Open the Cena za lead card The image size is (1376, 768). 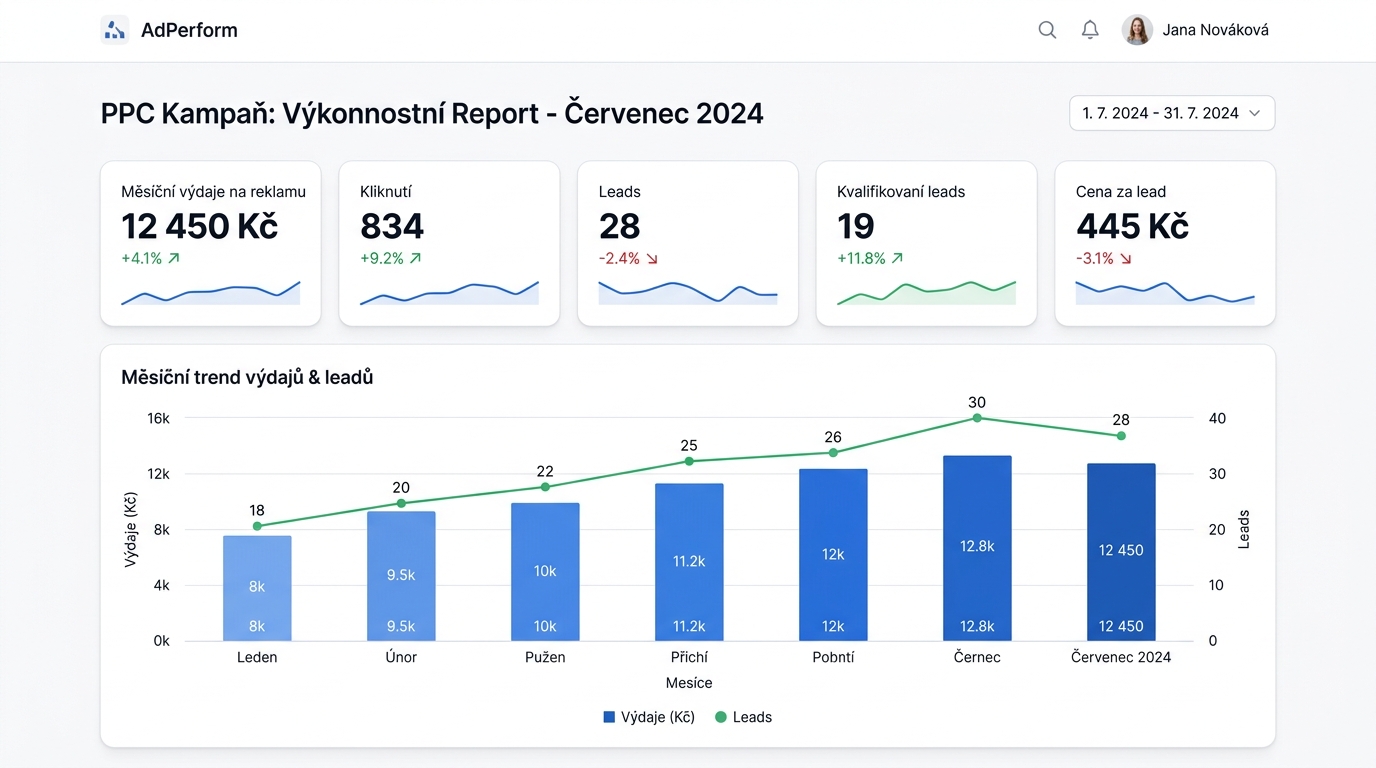(x=1165, y=243)
